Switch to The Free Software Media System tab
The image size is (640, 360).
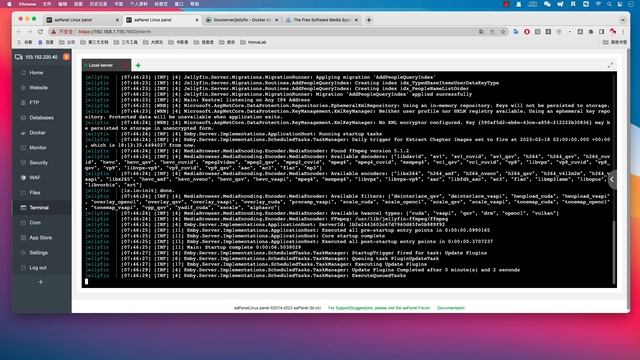[321, 20]
